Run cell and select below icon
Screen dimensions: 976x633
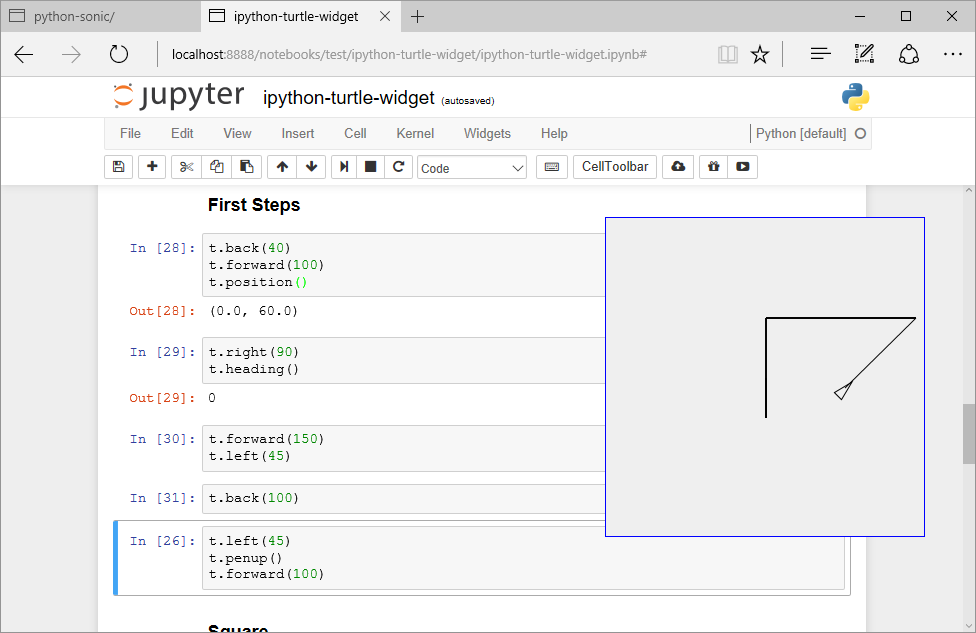click(344, 167)
